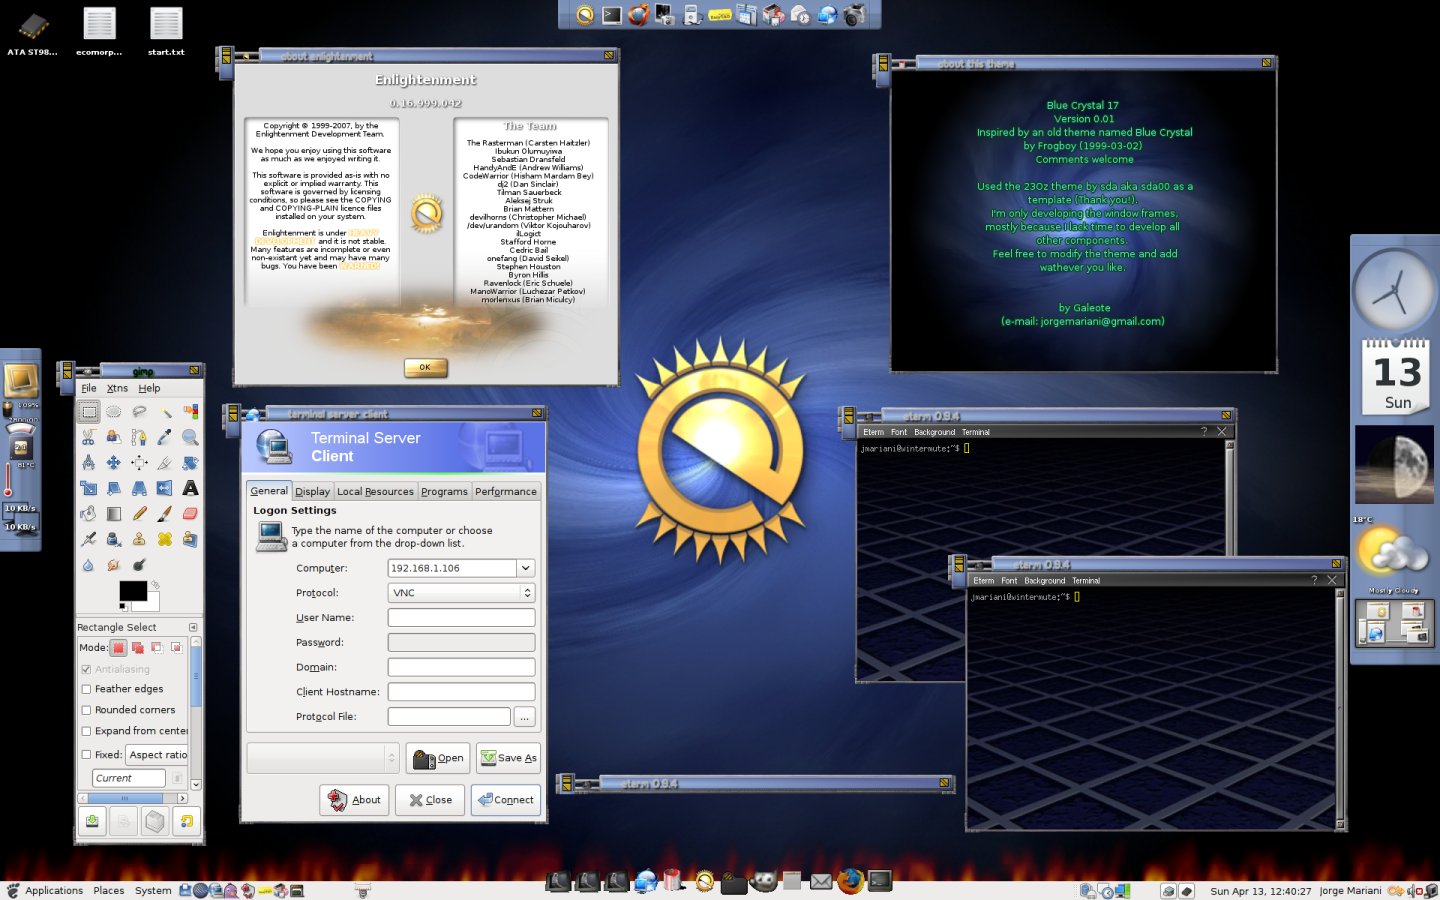1440x900 pixels.
Task: Click the Save As button
Action: click(x=508, y=758)
